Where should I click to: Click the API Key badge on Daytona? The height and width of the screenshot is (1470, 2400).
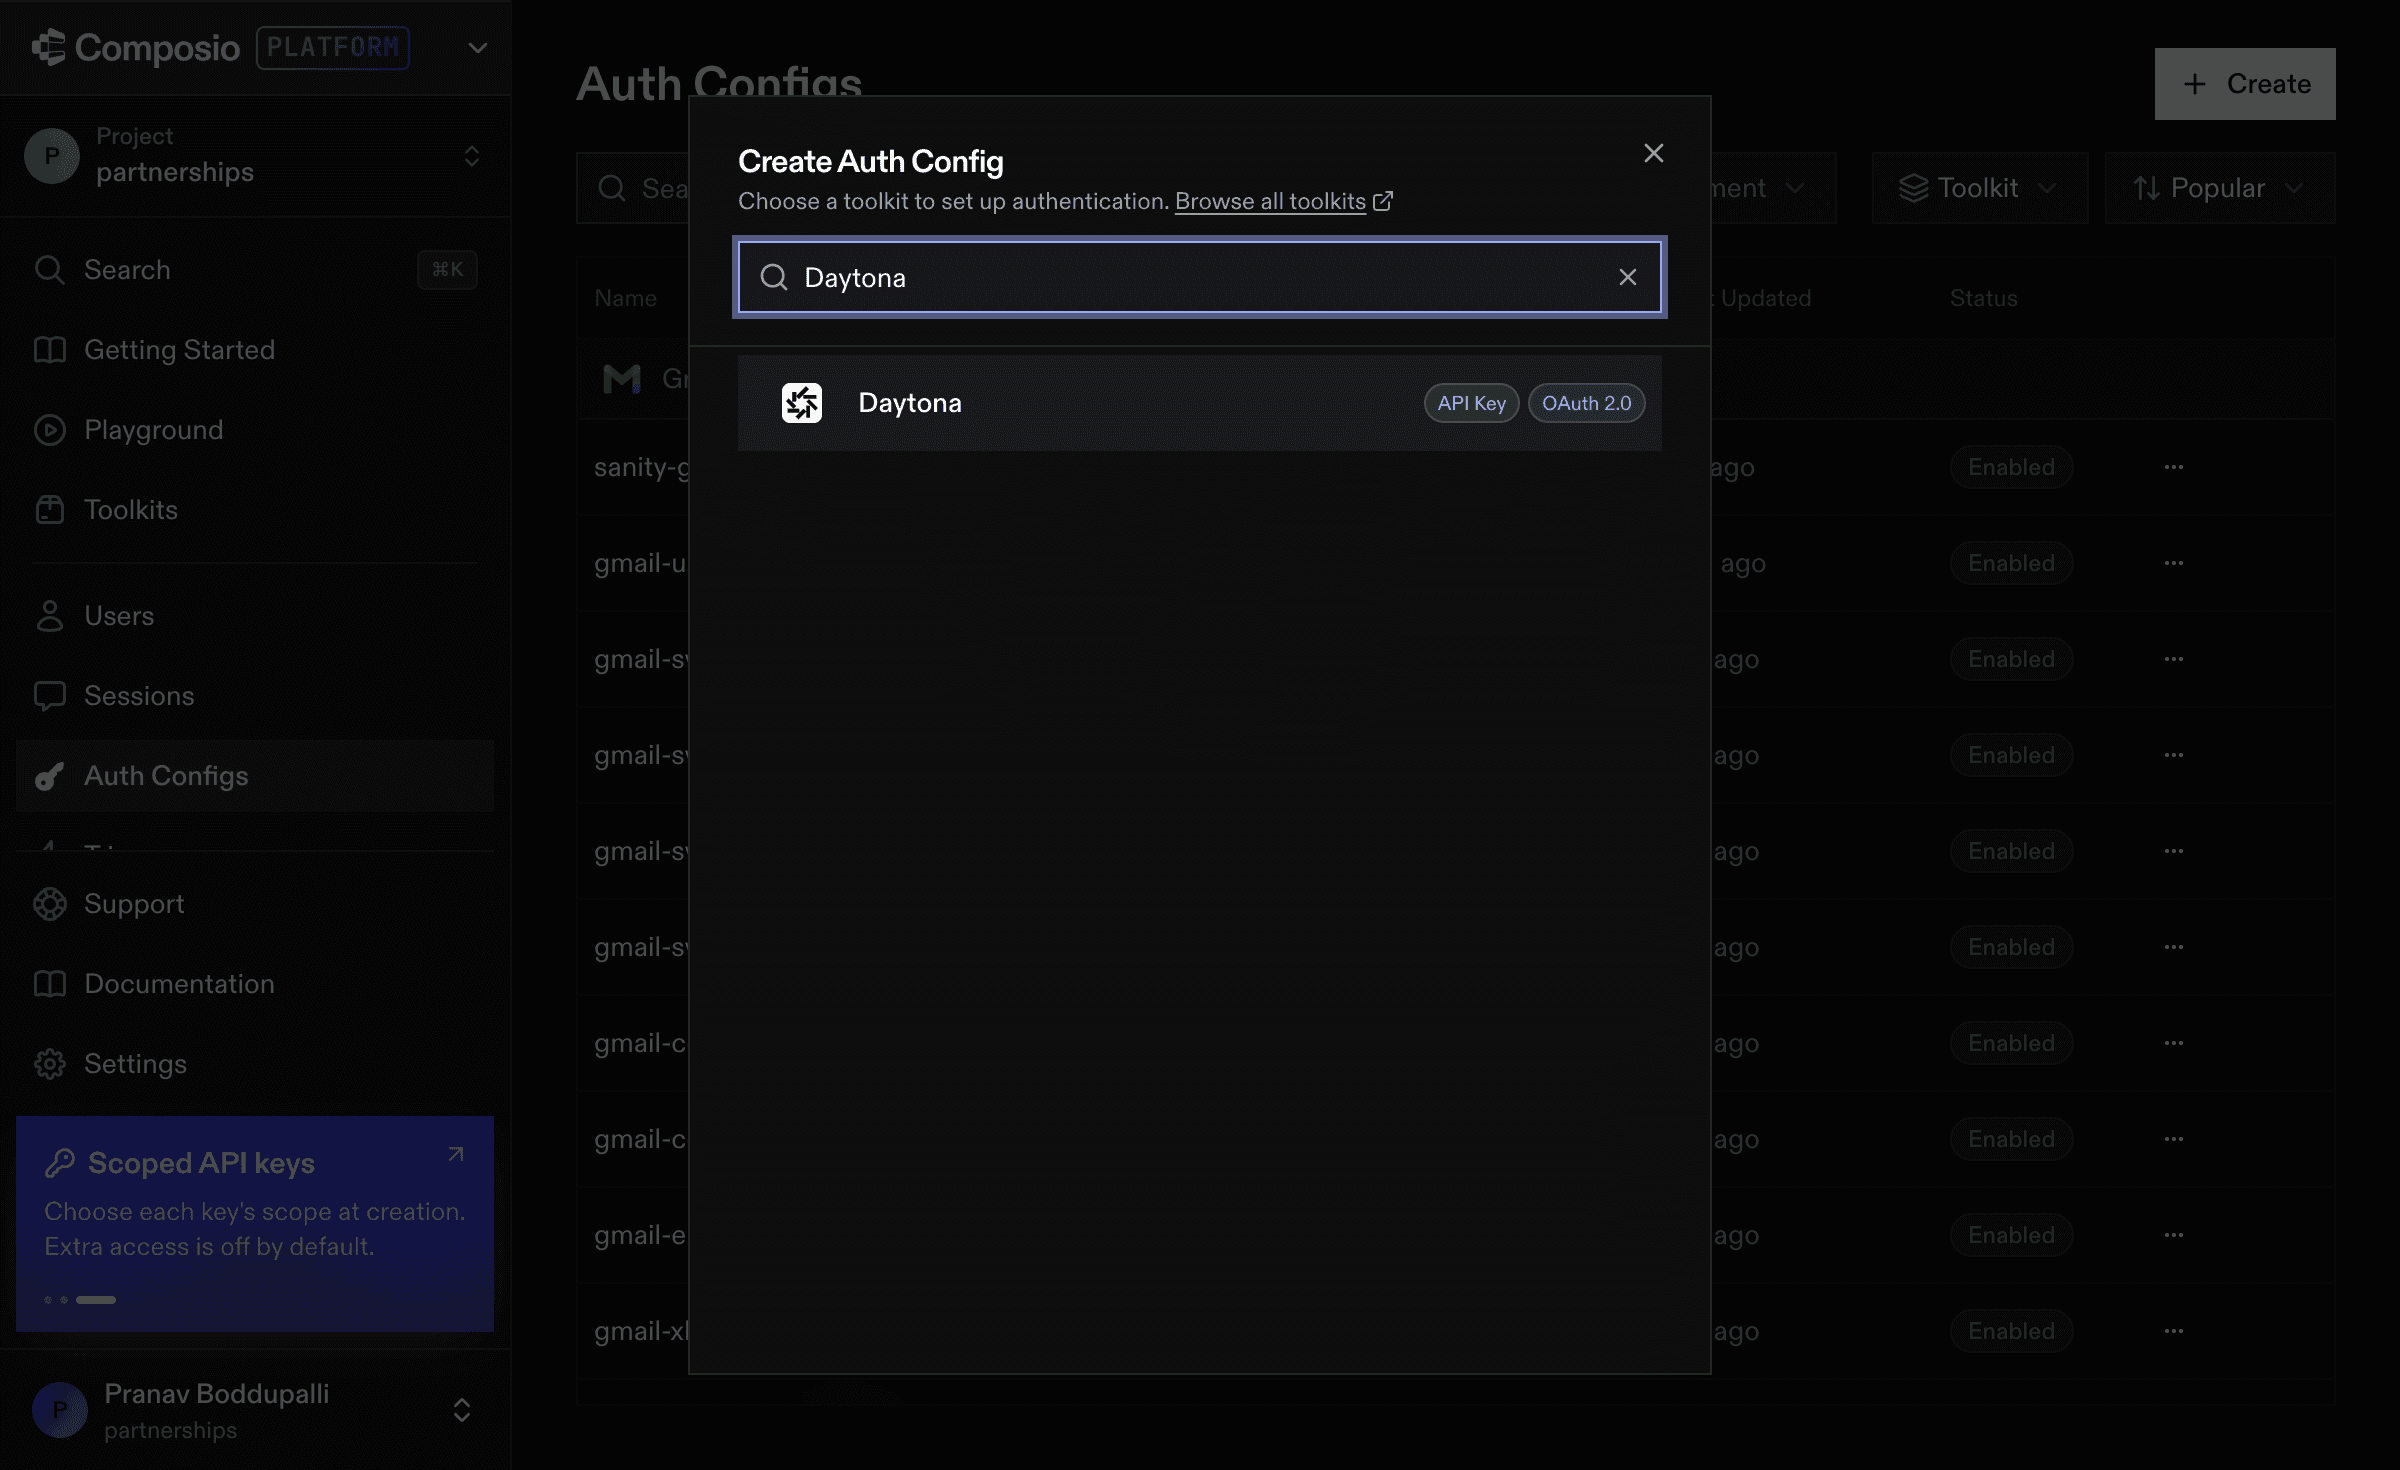[x=1471, y=403]
